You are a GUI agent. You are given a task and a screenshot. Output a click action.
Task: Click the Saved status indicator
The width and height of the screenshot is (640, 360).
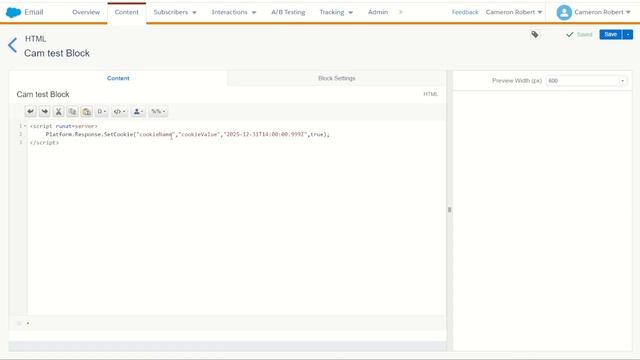coord(579,35)
